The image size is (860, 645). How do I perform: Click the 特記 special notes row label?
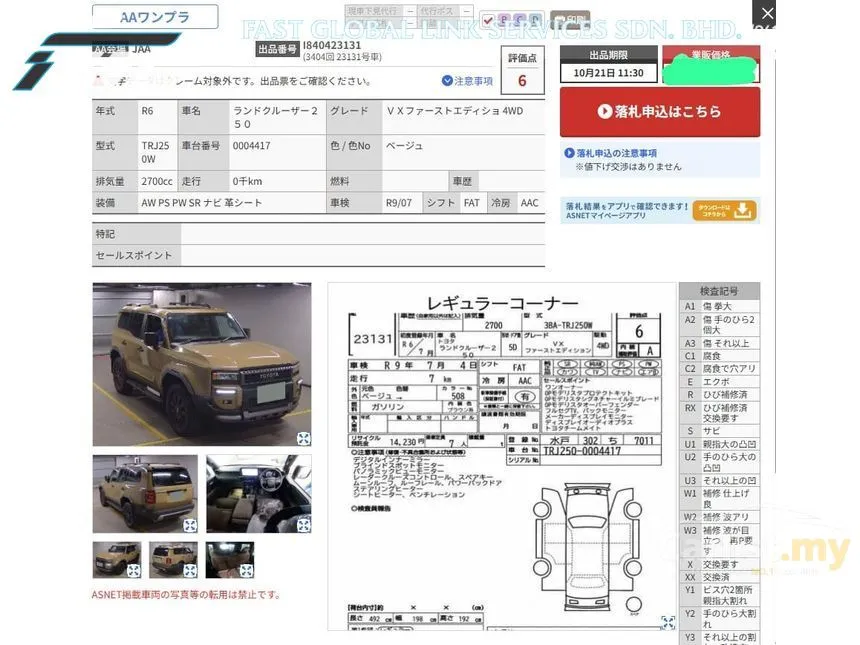point(137,234)
